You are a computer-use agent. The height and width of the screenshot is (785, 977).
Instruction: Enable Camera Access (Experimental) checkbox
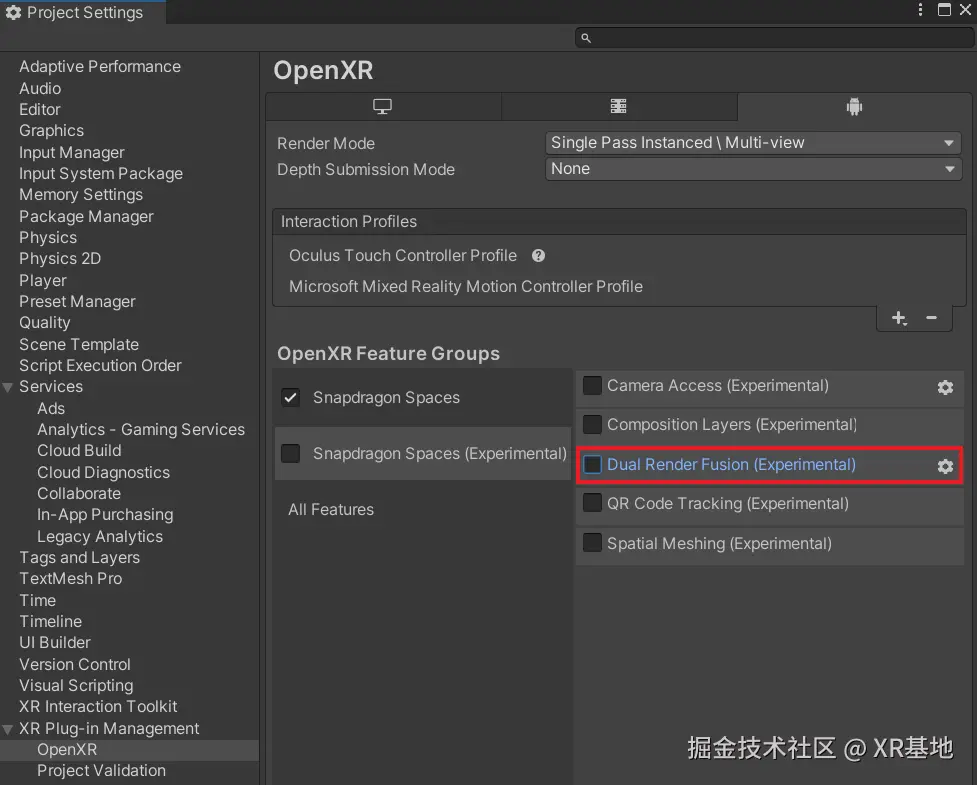coord(592,386)
